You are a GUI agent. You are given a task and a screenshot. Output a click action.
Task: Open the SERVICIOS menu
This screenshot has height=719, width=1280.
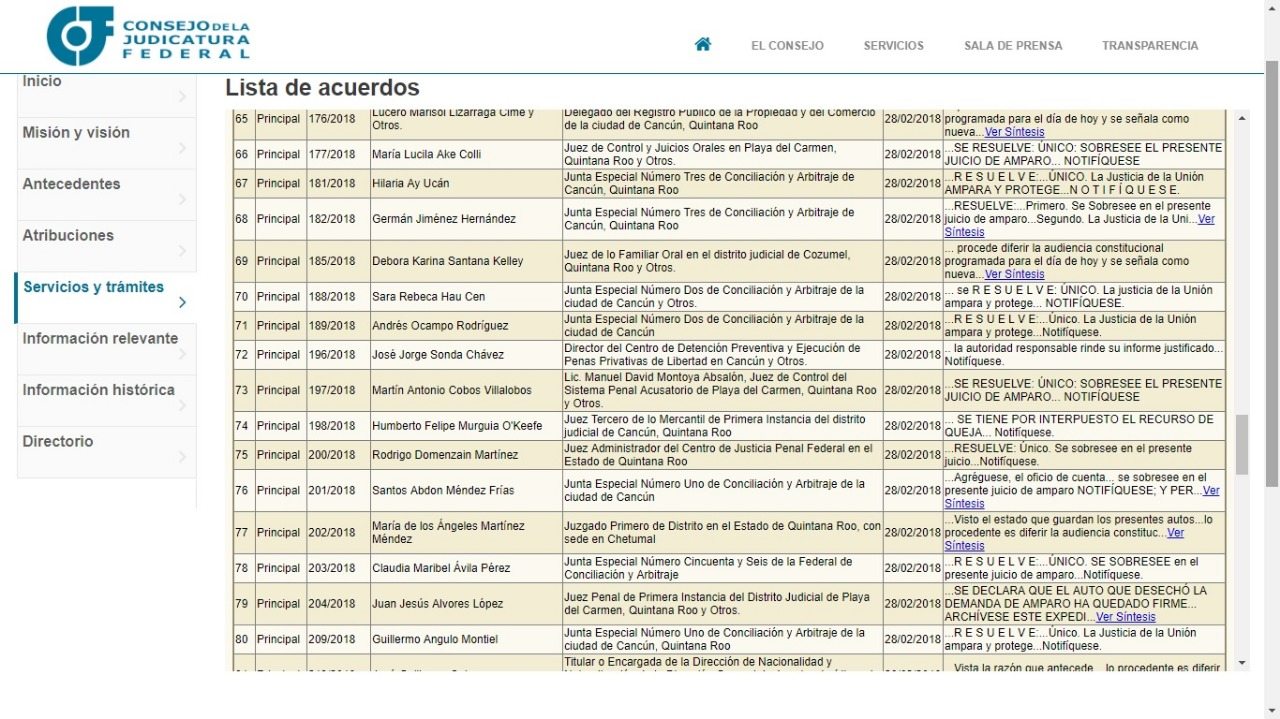[x=893, y=46]
